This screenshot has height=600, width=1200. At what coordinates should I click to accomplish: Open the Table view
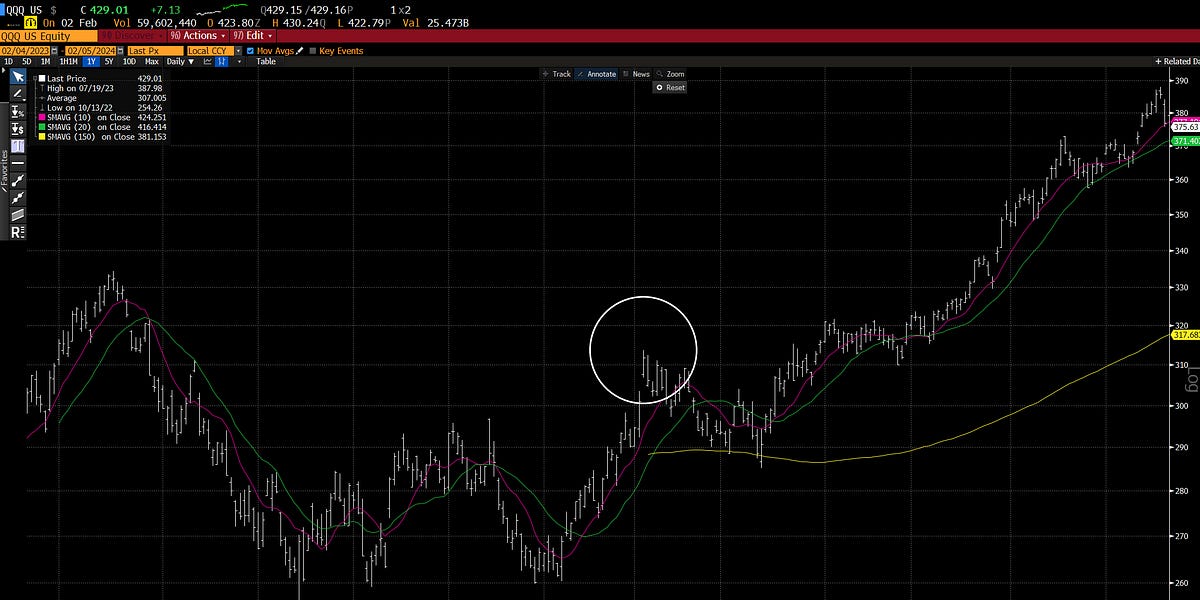click(x=265, y=61)
